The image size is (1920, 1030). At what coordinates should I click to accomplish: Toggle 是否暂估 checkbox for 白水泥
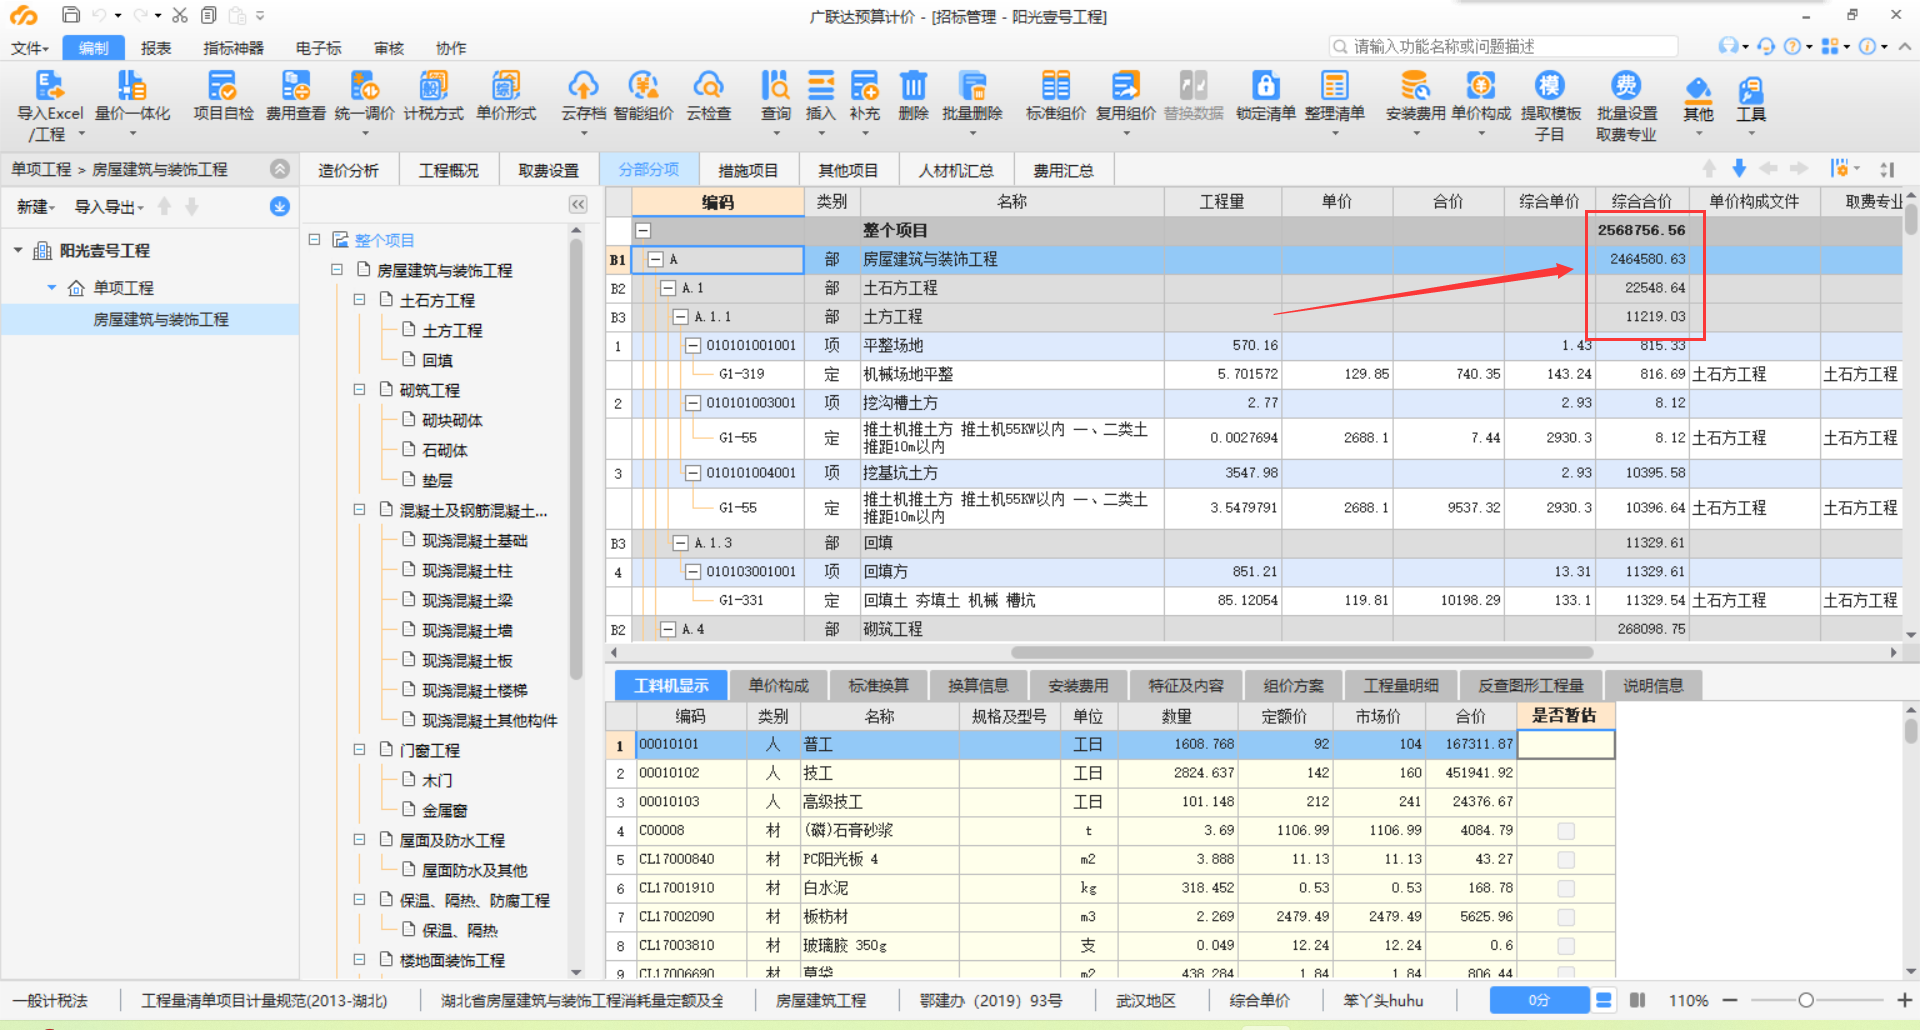tap(1566, 888)
